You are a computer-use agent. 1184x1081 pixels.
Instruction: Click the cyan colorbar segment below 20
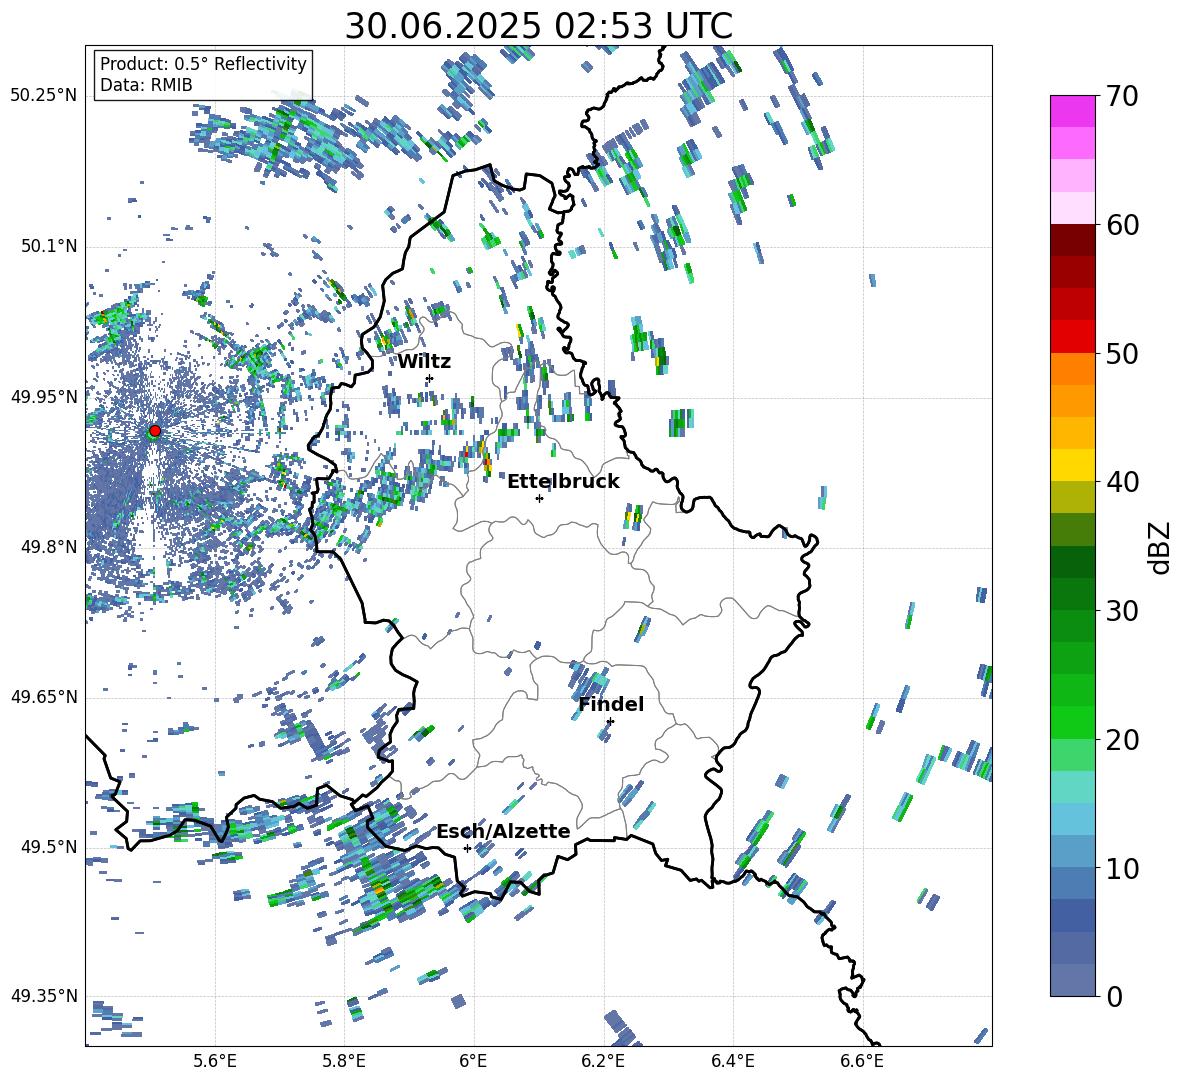coord(1073,787)
